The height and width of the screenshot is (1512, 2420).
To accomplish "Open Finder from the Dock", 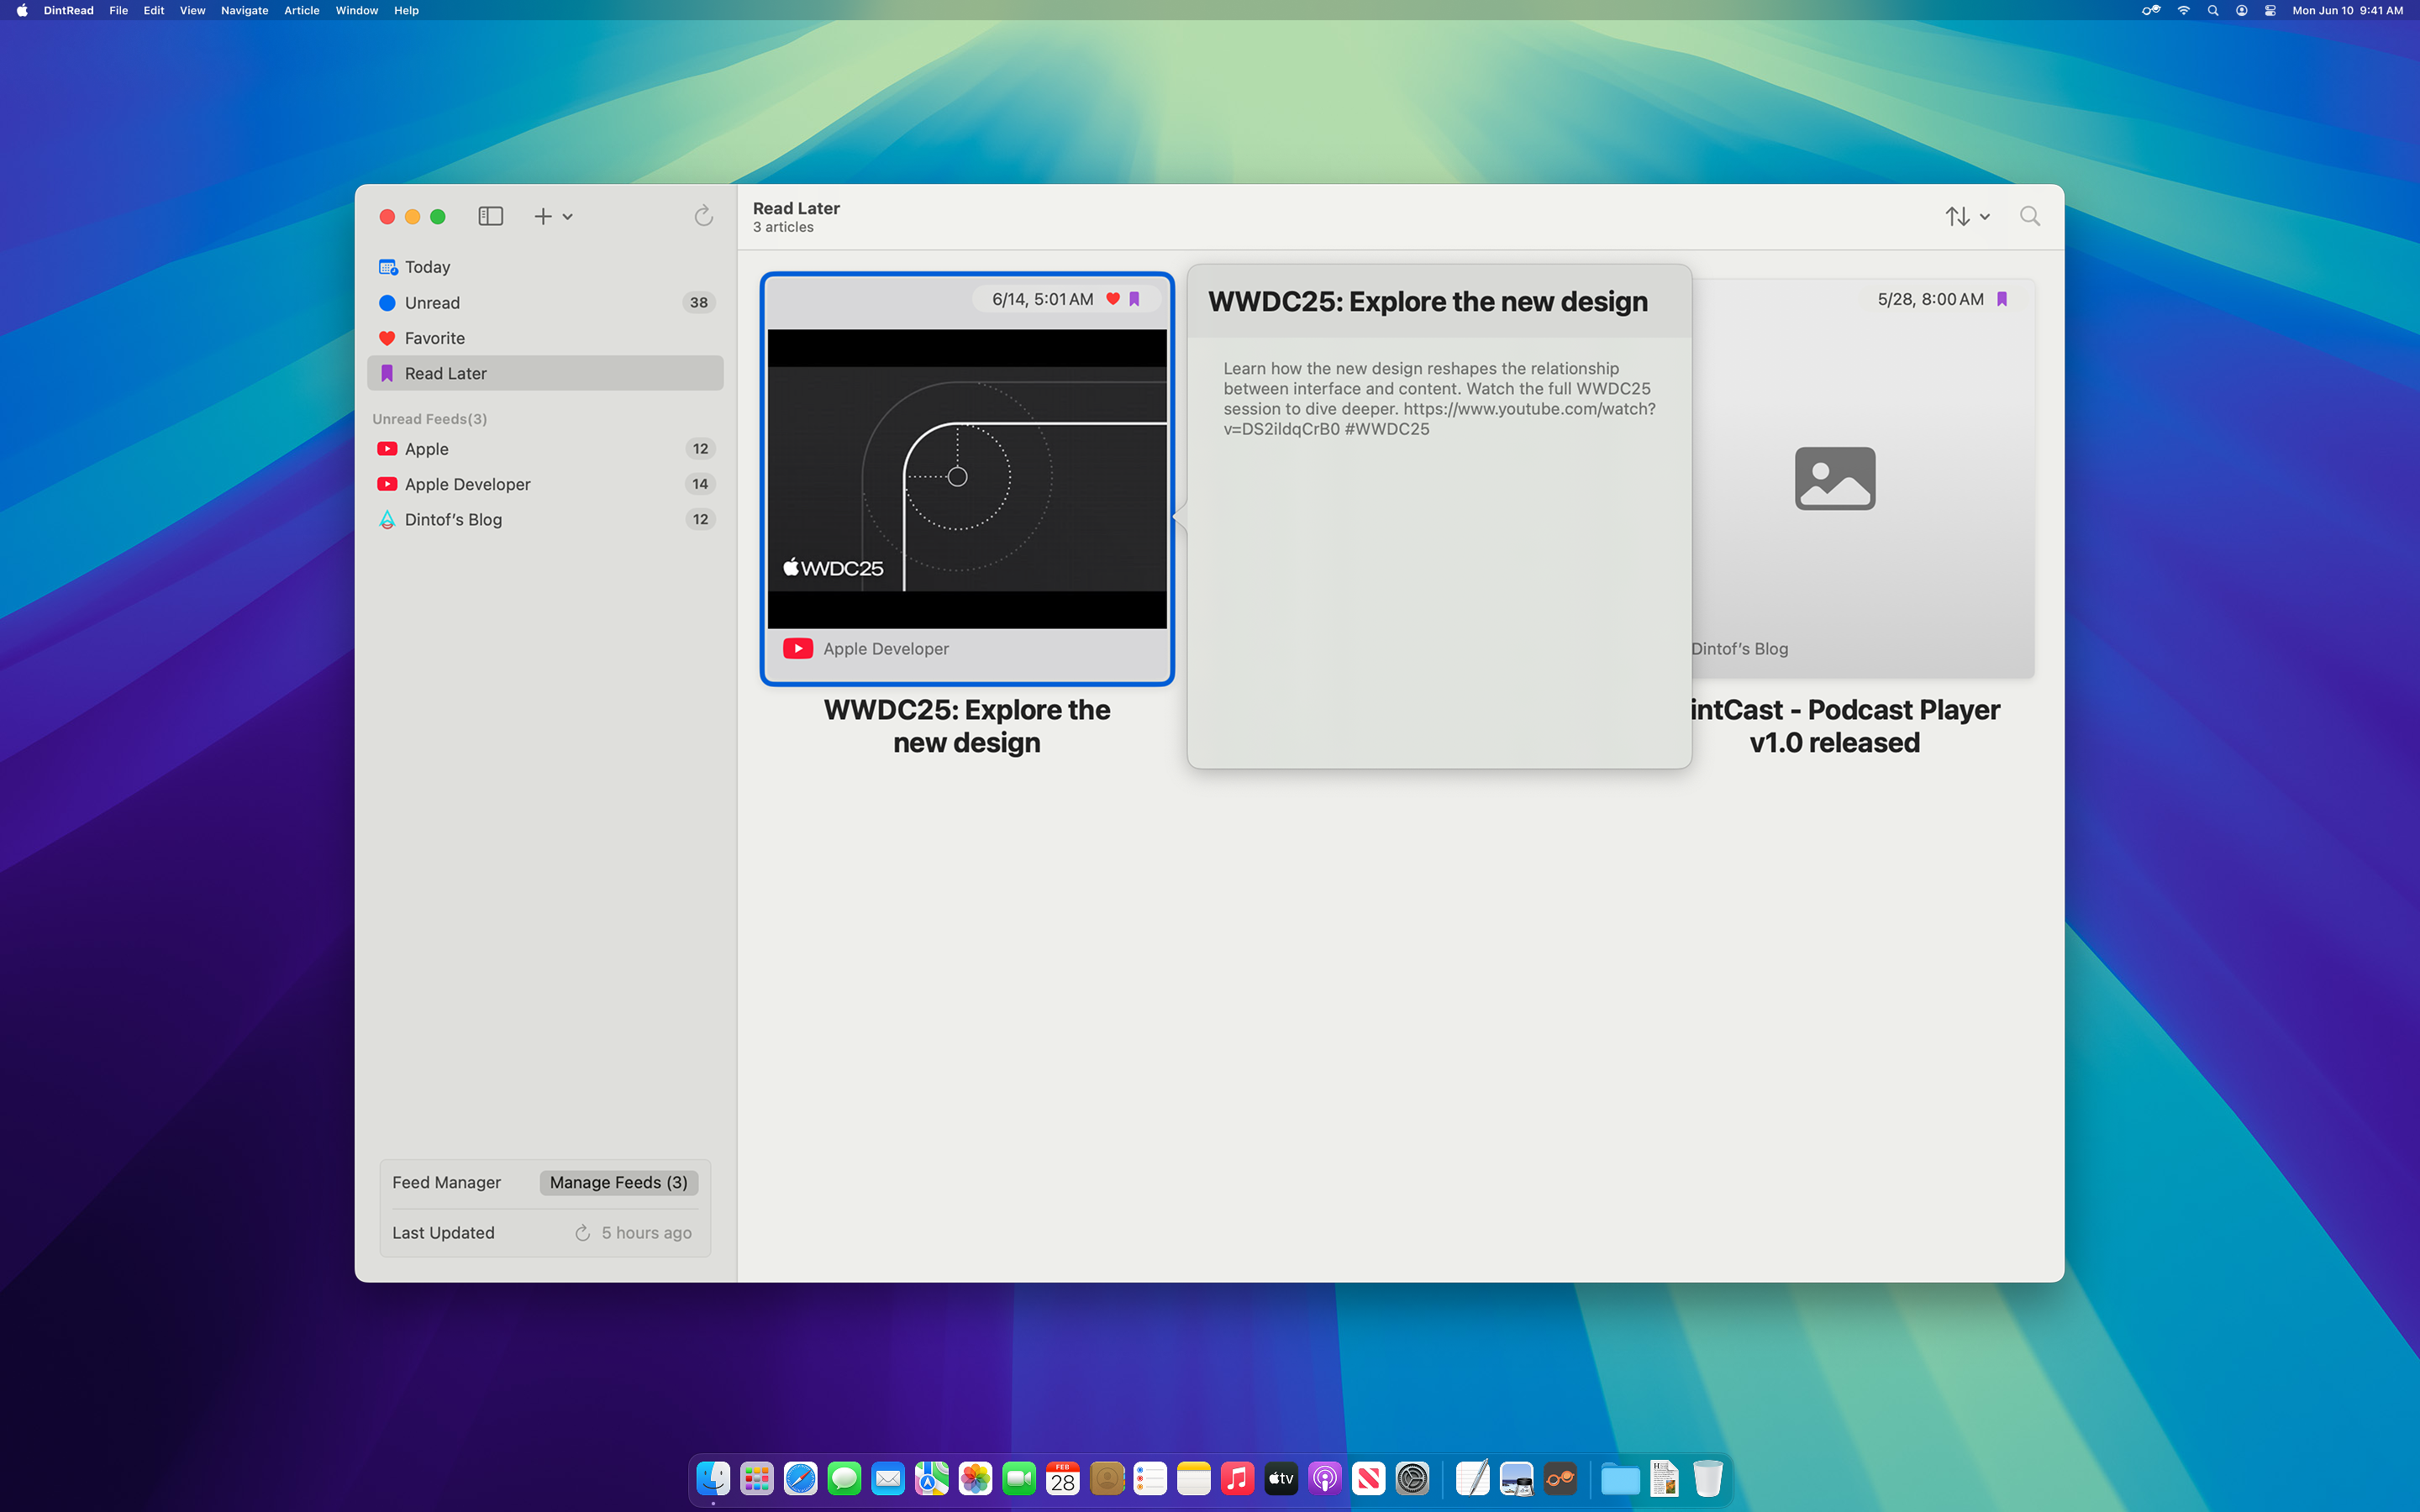I will point(713,1478).
